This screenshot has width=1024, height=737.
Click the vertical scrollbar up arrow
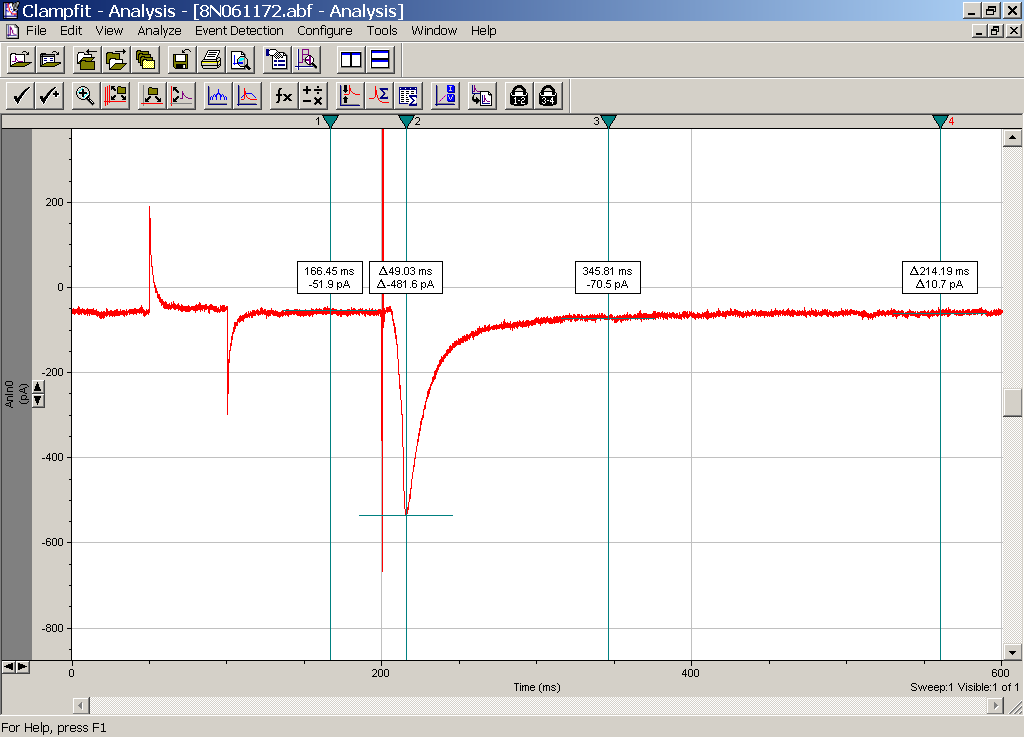point(1012,137)
